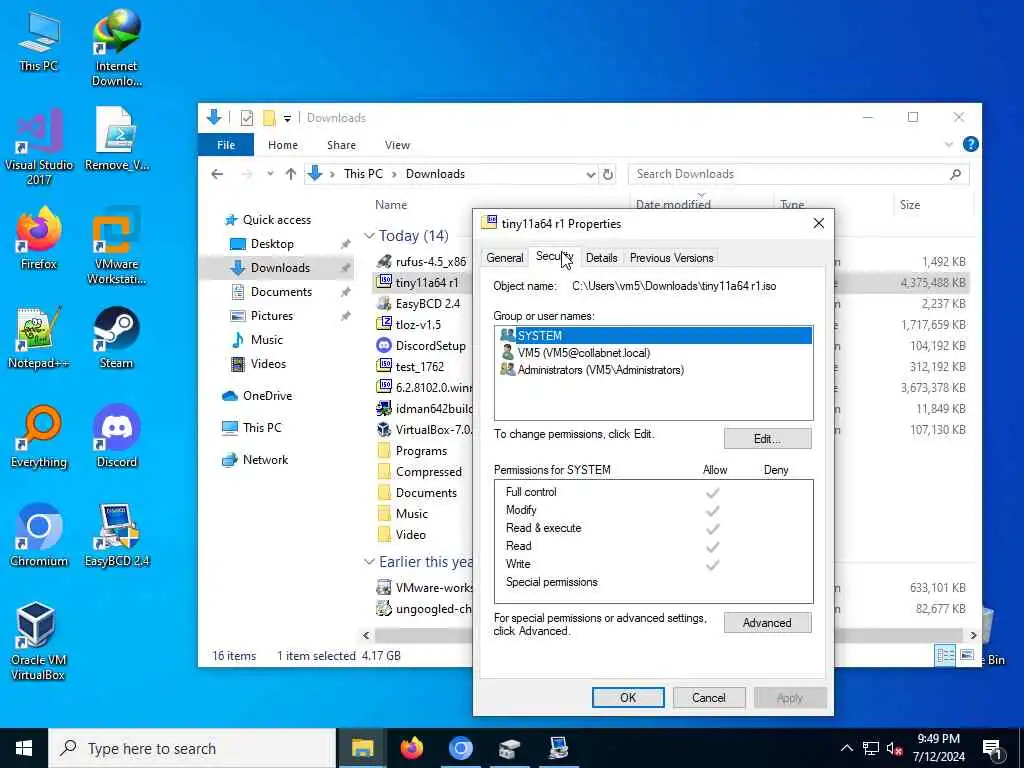The height and width of the screenshot is (768, 1024).
Task: Click network icon in system tray
Action: coord(871,748)
